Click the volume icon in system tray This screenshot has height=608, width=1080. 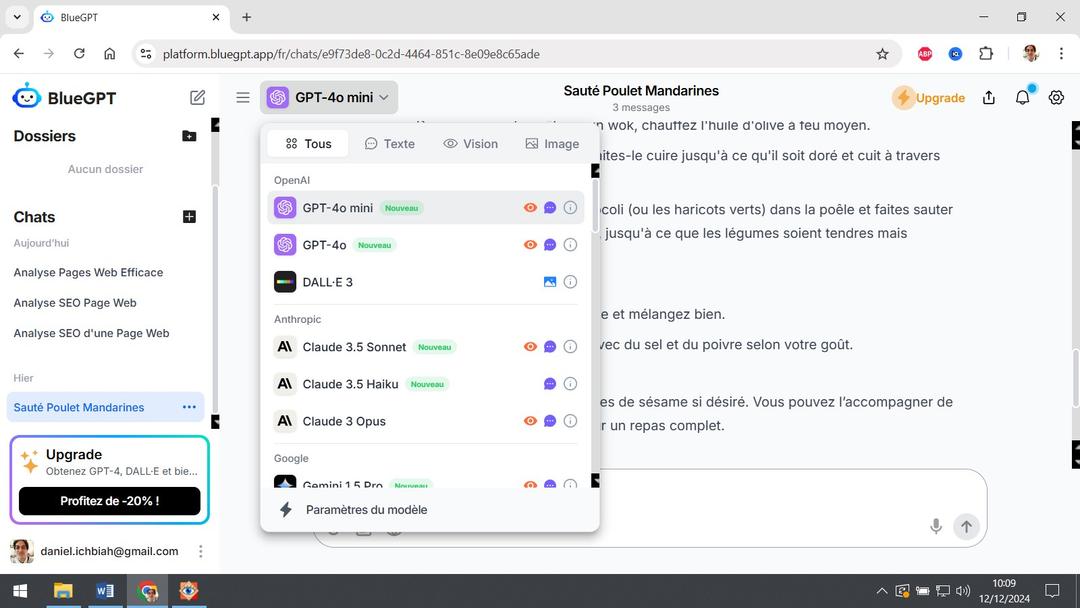point(963,591)
